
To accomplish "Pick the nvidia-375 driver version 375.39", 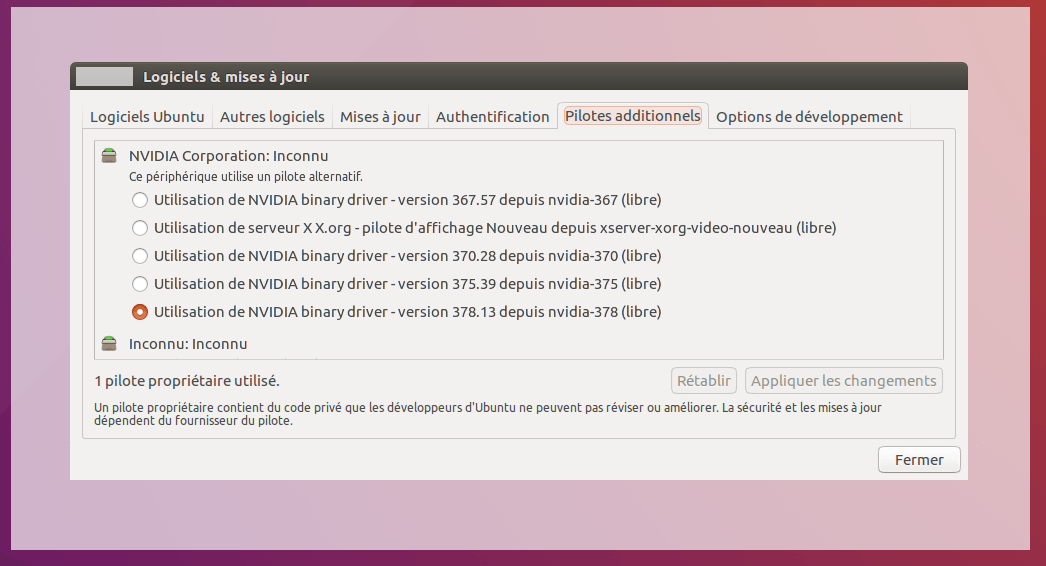I will tap(140, 284).
